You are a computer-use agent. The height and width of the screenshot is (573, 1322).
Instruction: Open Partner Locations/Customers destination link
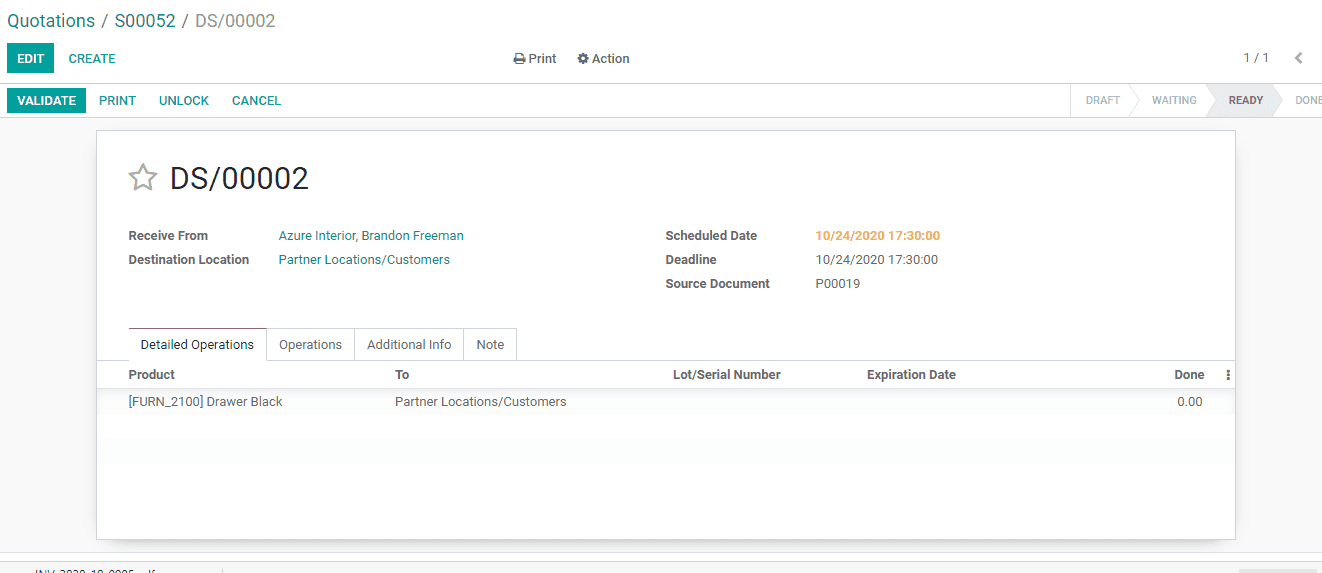[x=364, y=260]
